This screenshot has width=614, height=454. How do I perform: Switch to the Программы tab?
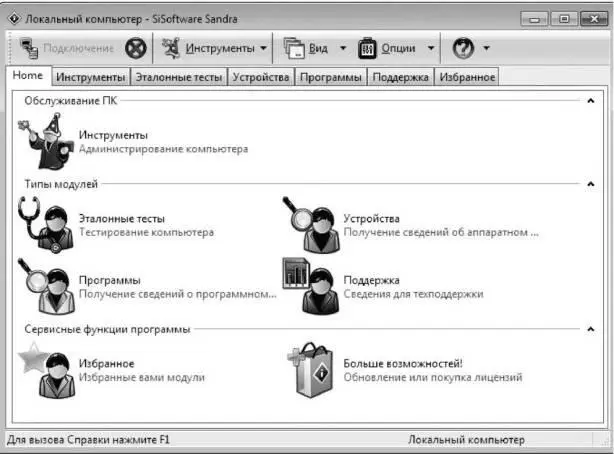coord(330,77)
